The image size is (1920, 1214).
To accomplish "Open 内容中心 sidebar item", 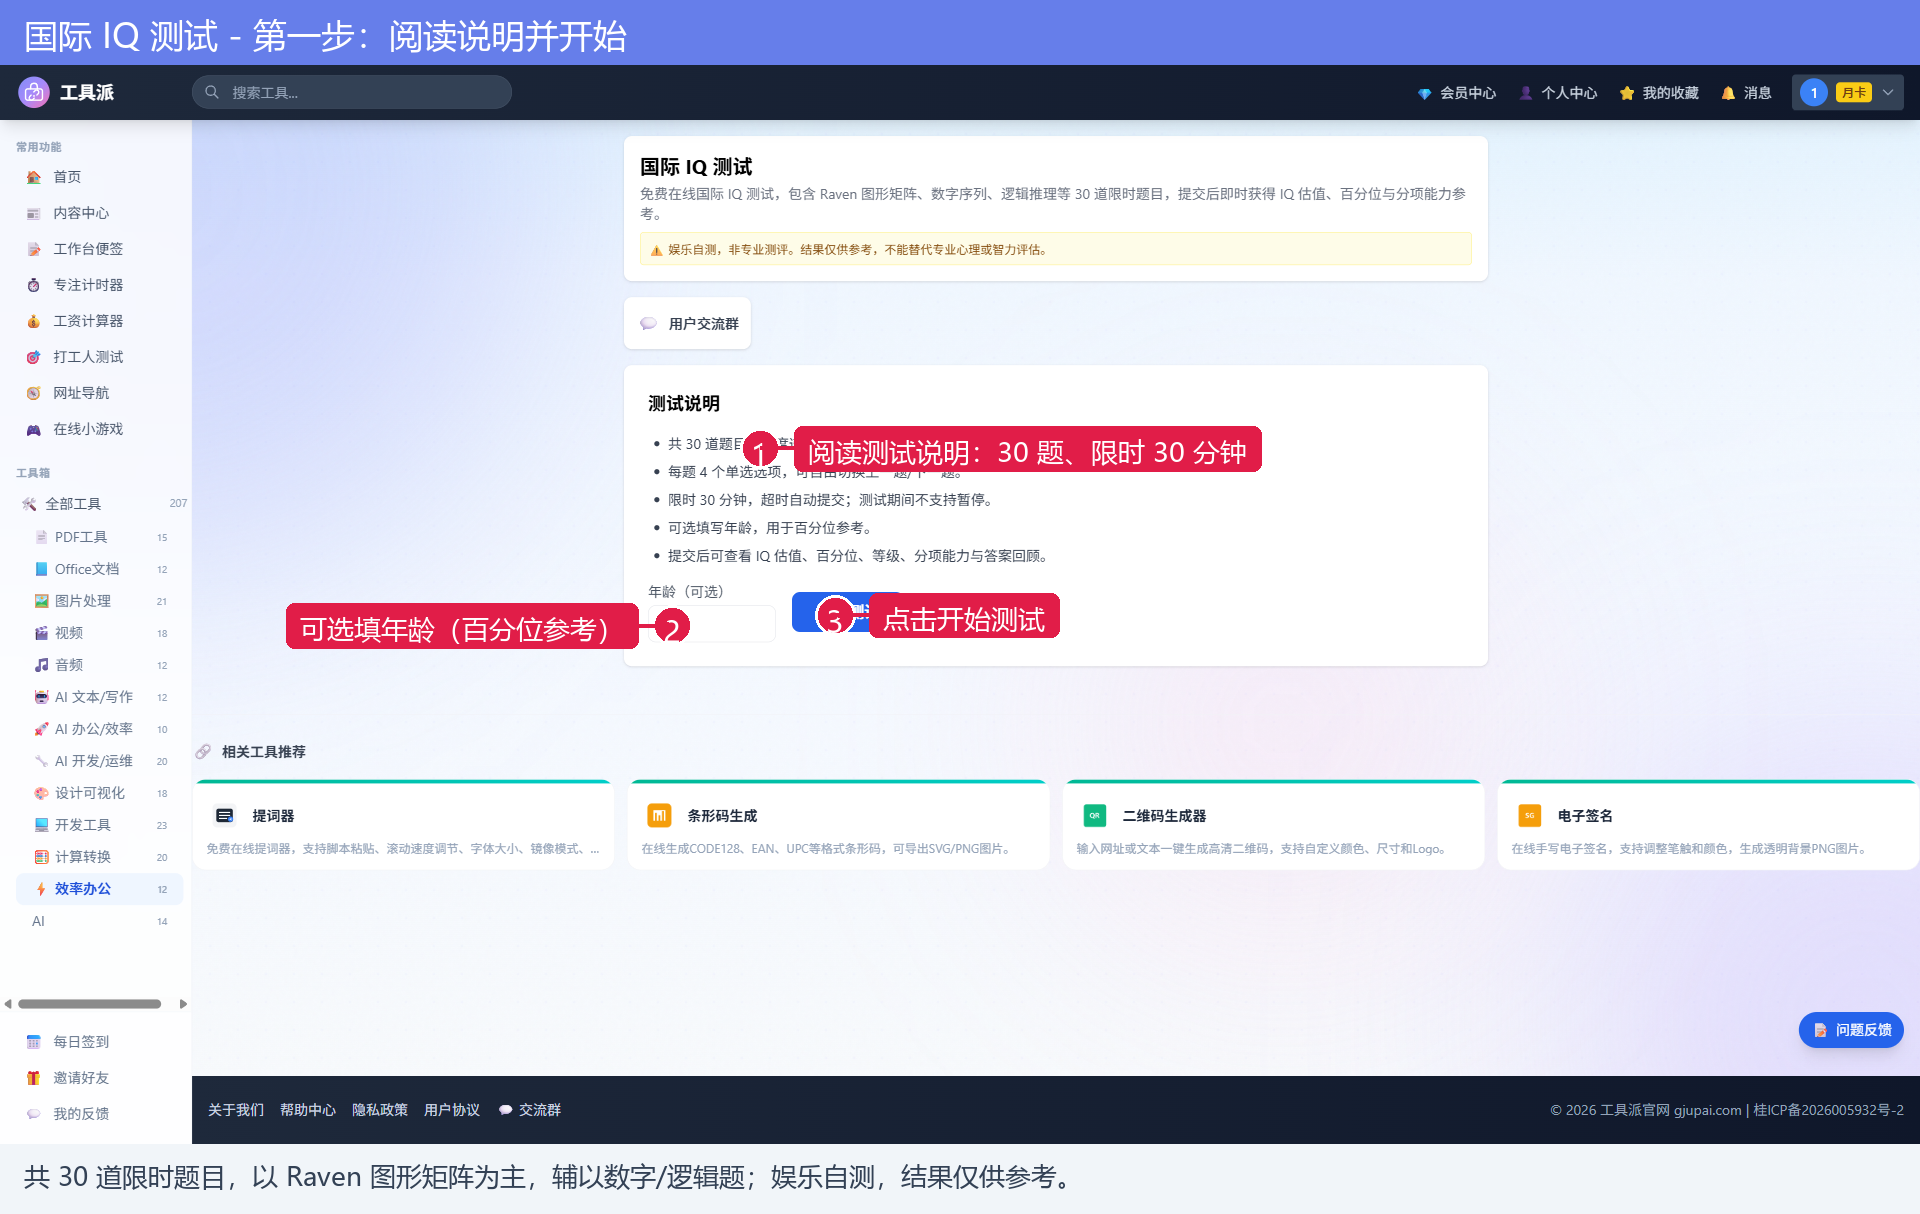I will [x=96, y=213].
